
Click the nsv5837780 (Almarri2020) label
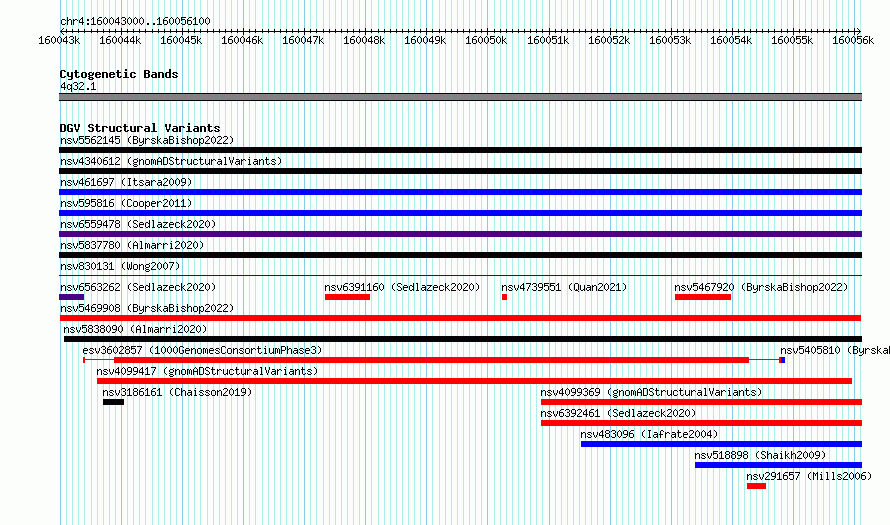click(x=132, y=245)
